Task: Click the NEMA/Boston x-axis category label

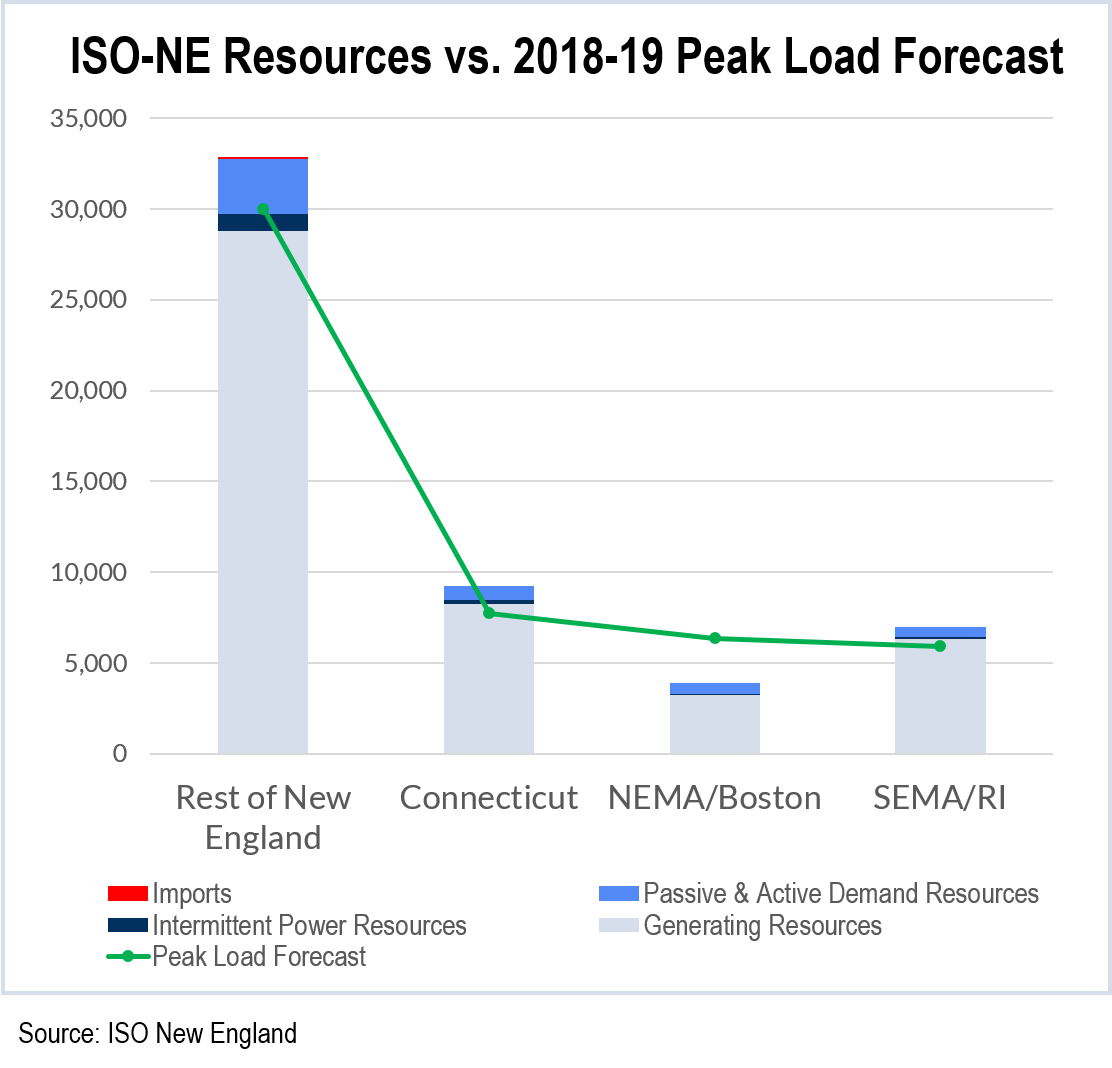Action: pyautogui.click(x=714, y=798)
